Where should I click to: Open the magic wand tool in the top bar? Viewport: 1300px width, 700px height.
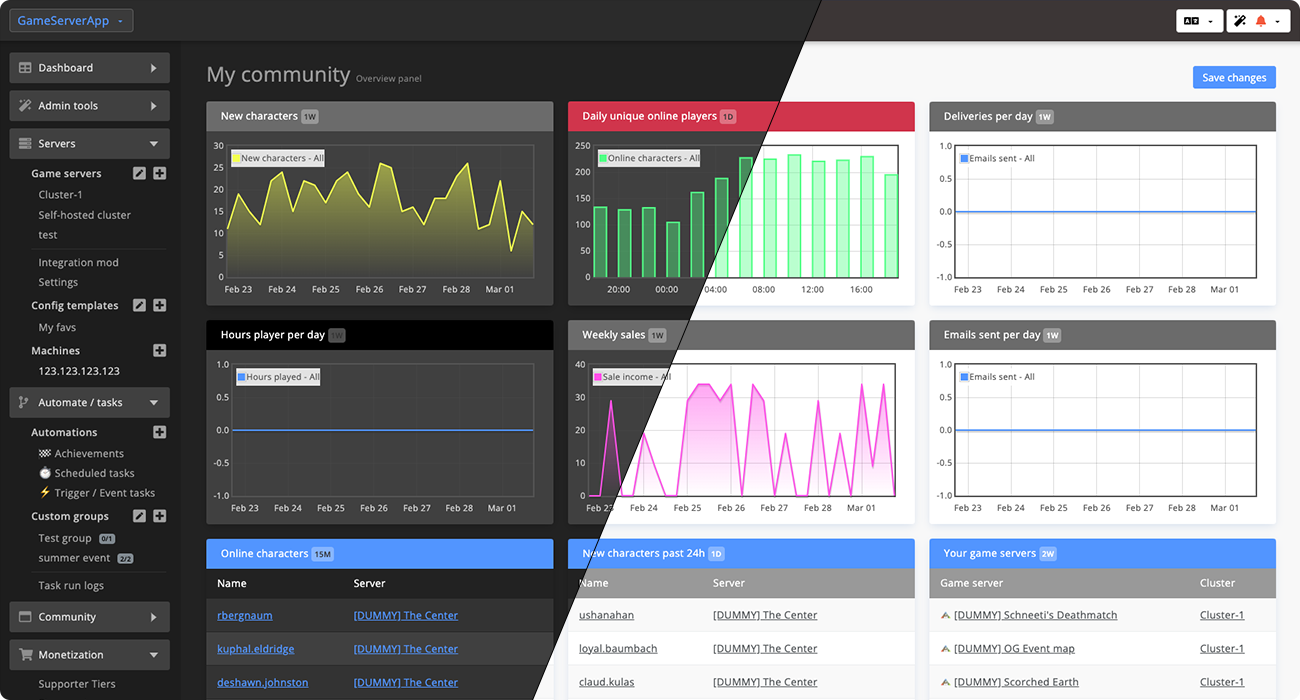coord(1240,20)
